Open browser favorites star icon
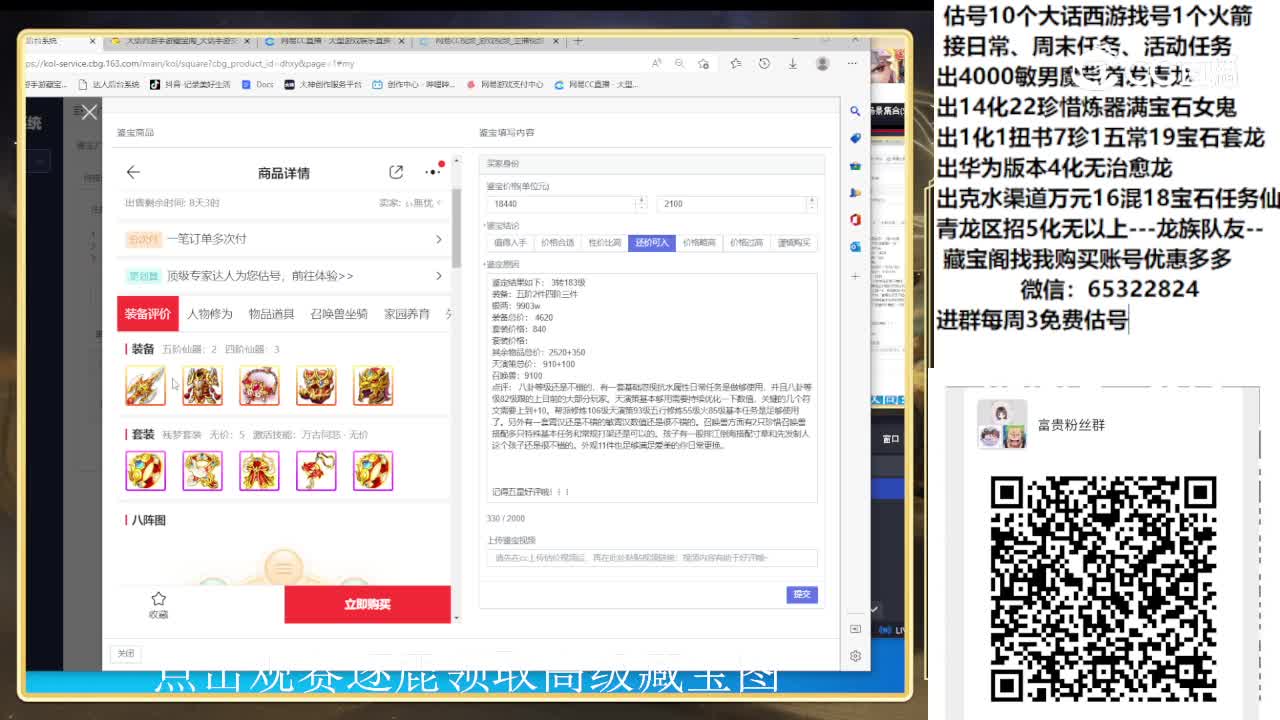 735,63
